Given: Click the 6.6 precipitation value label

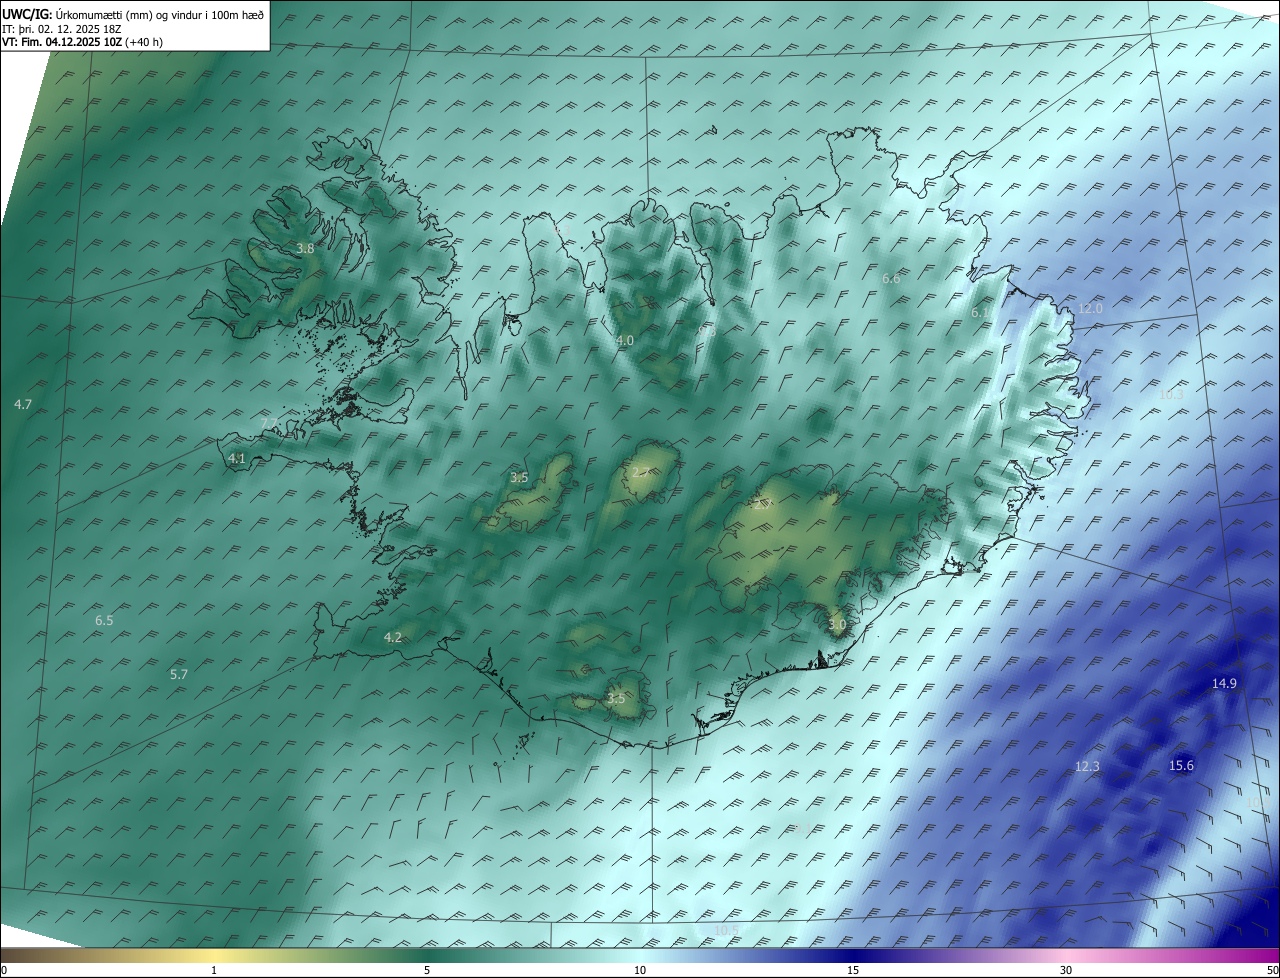Looking at the screenshot, I should tap(891, 278).
